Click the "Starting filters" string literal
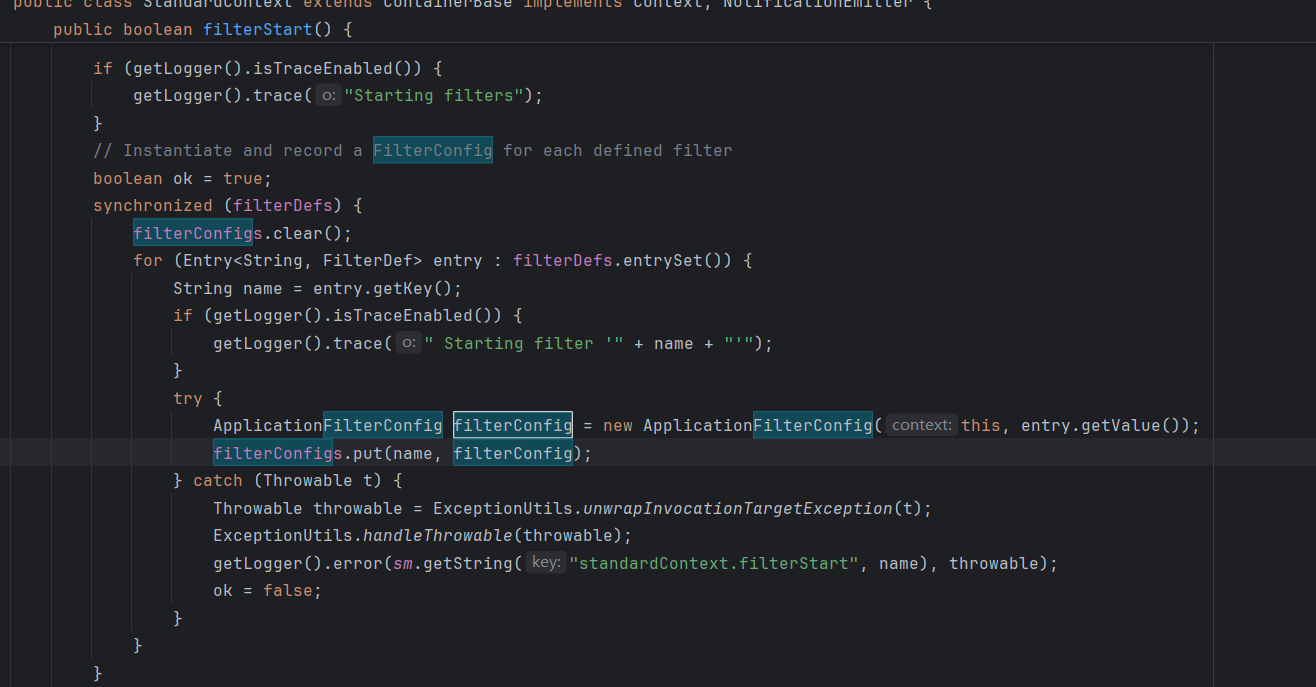 (433, 96)
